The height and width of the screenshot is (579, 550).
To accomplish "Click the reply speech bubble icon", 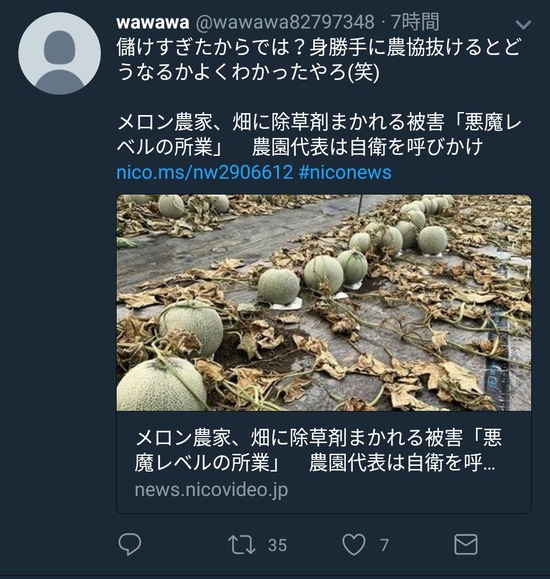I will (x=130, y=544).
